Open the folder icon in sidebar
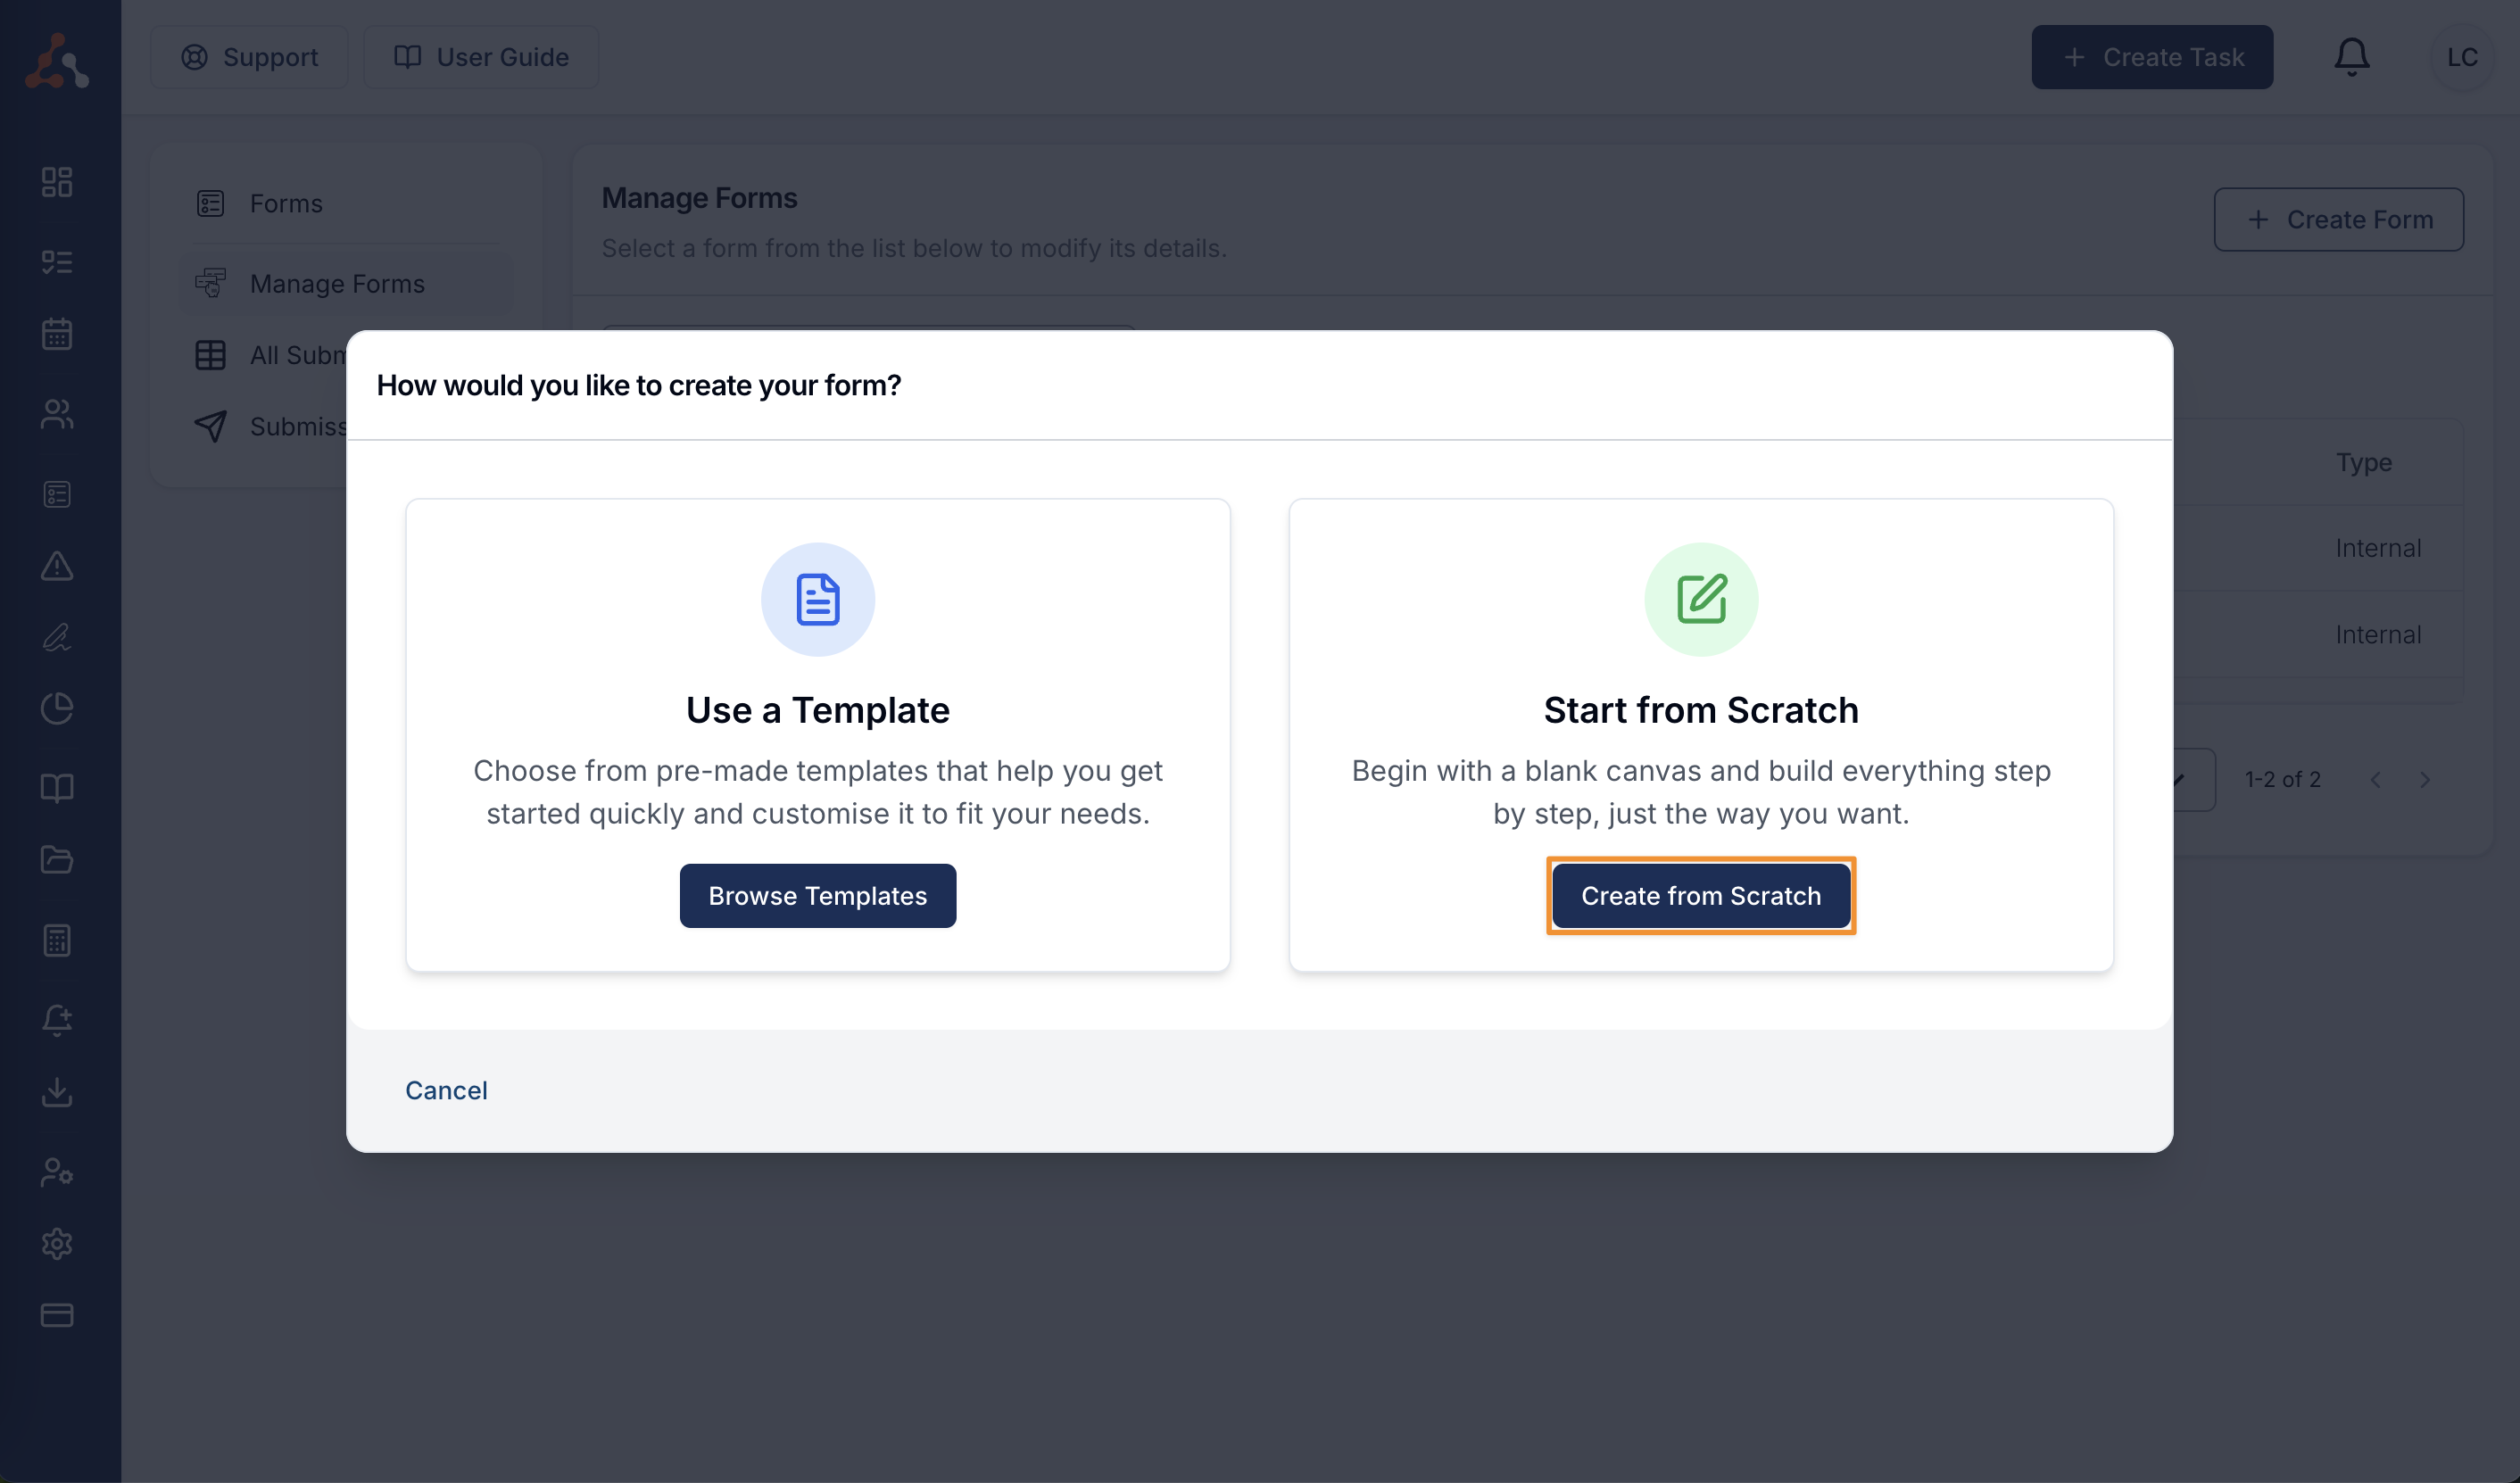The height and width of the screenshot is (1483, 2520). 57,860
